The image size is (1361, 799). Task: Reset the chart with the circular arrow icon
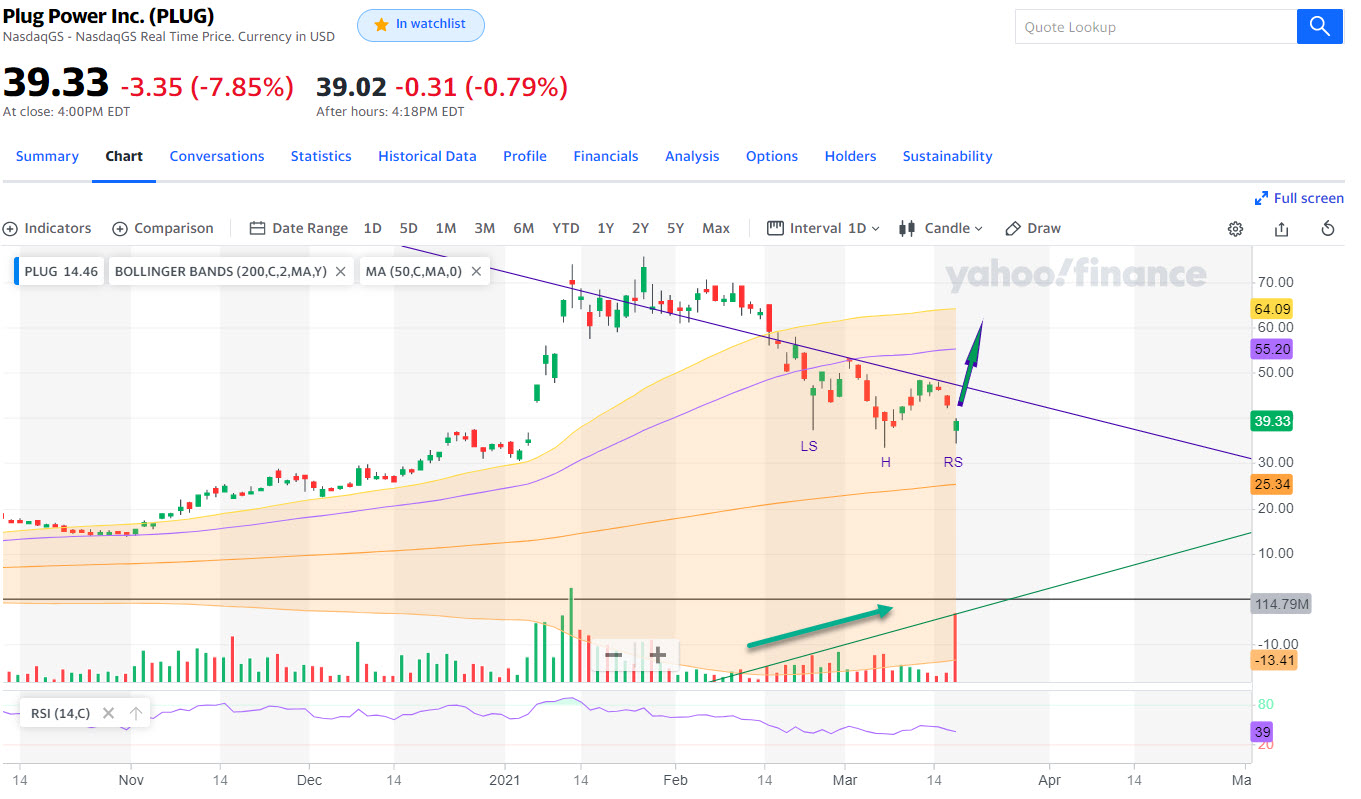pos(1328,229)
